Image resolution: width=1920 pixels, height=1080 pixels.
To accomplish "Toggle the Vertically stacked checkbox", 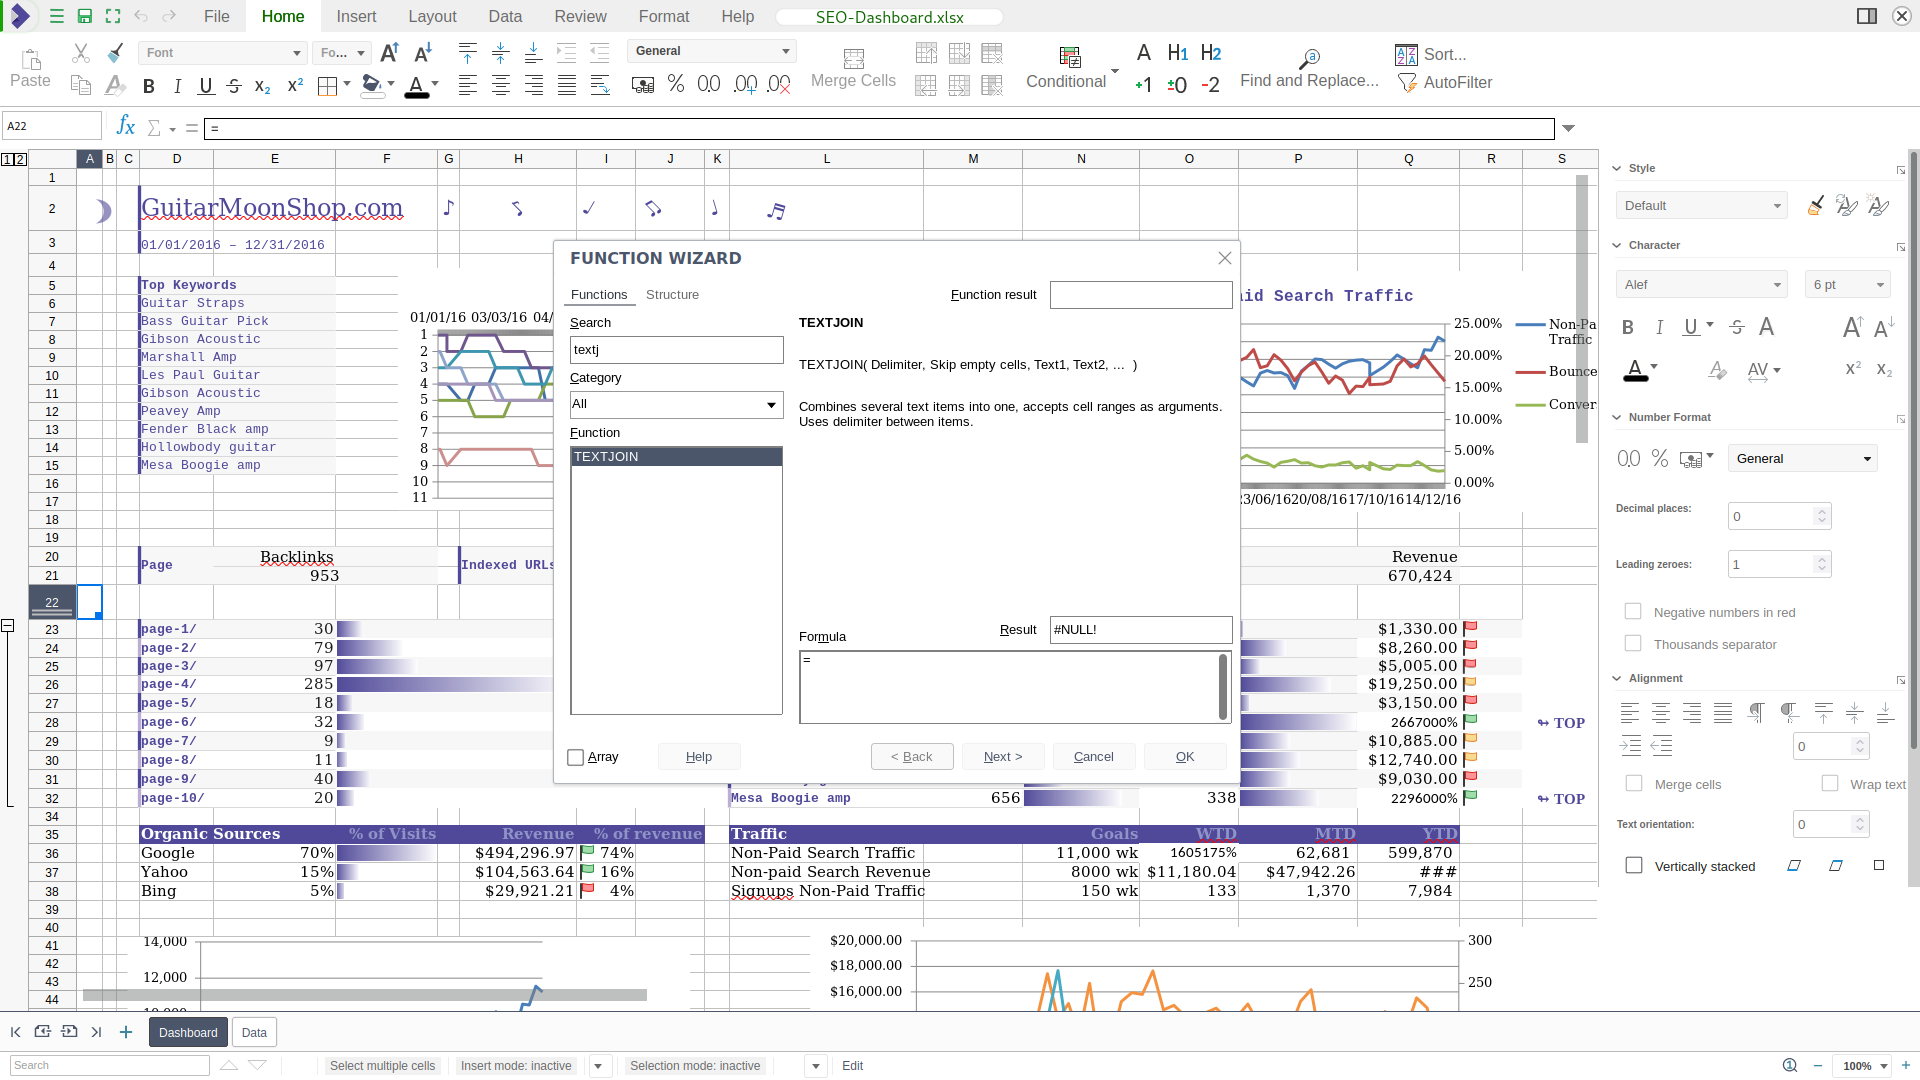I will coord(1634,866).
